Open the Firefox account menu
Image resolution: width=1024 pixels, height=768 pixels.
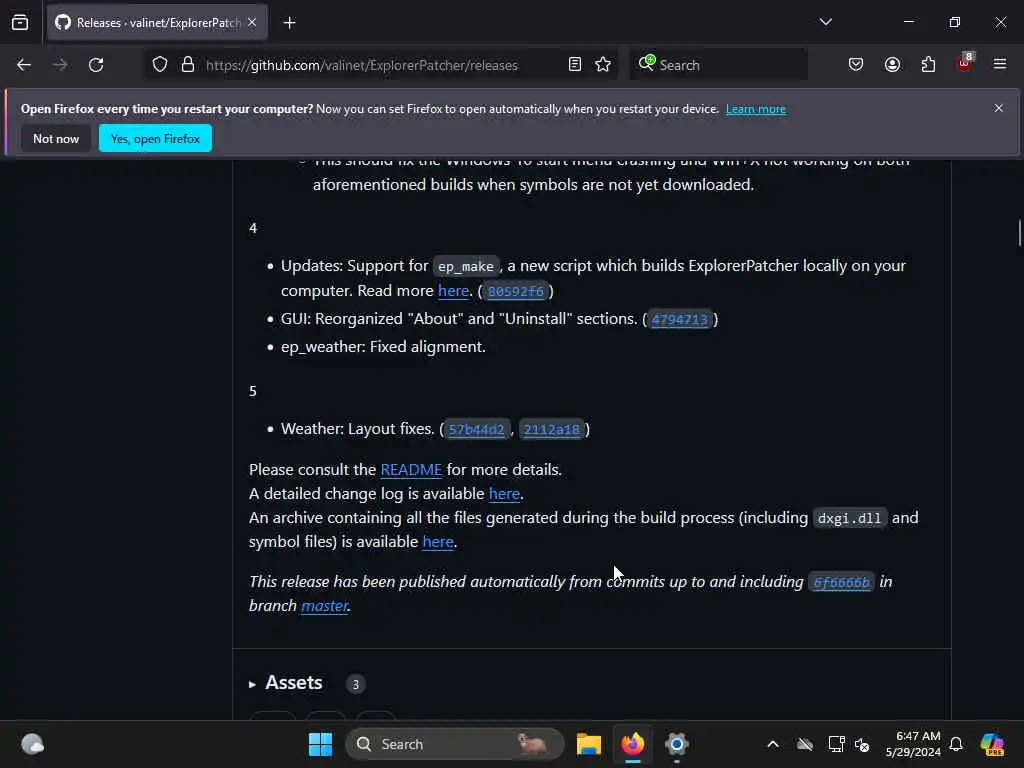pos(892,65)
